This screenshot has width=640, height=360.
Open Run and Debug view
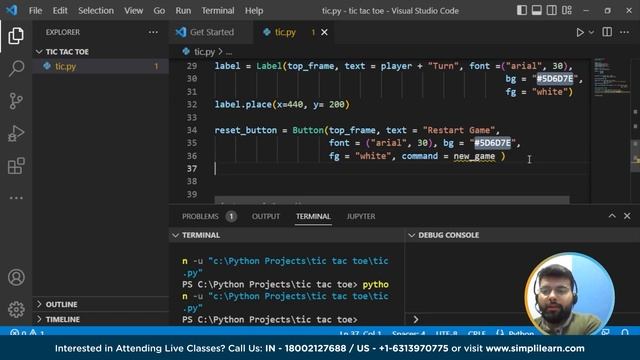point(16,133)
